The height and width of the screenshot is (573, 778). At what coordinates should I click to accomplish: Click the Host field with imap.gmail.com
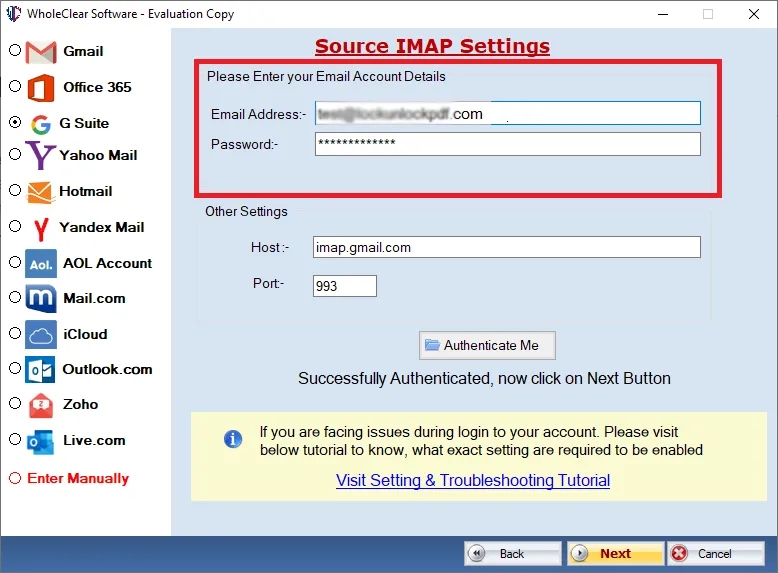tap(507, 247)
